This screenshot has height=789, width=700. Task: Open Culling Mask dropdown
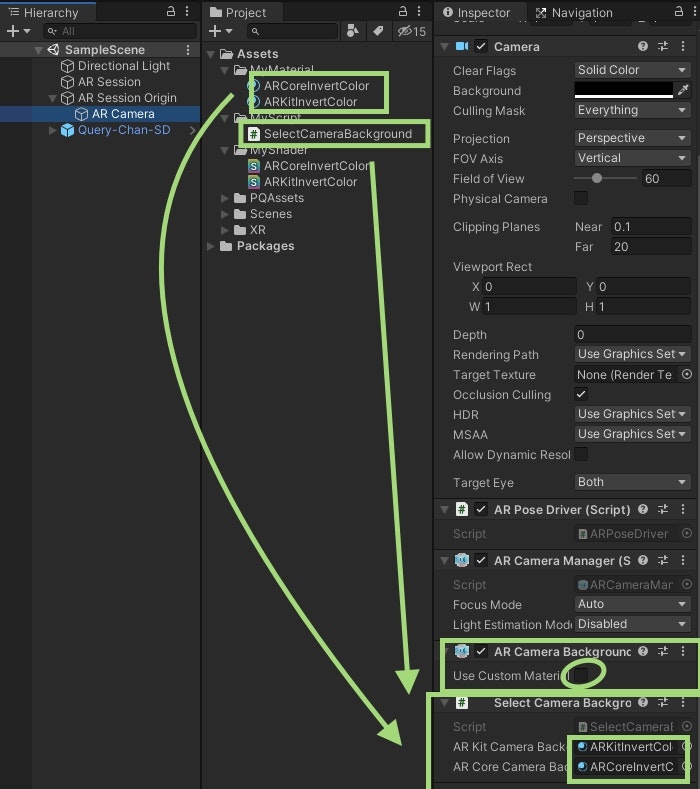coord(632,110)
